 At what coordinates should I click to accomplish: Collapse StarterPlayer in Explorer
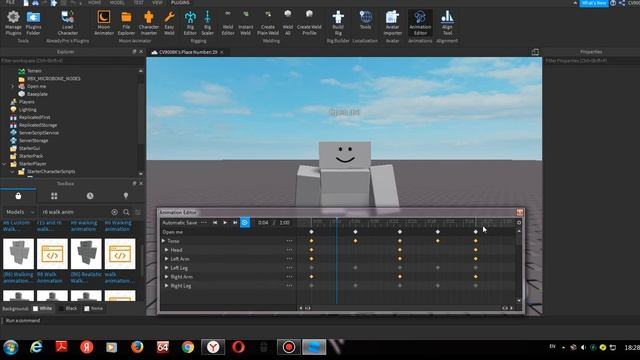pyautogui.click(x=4, y=164)
